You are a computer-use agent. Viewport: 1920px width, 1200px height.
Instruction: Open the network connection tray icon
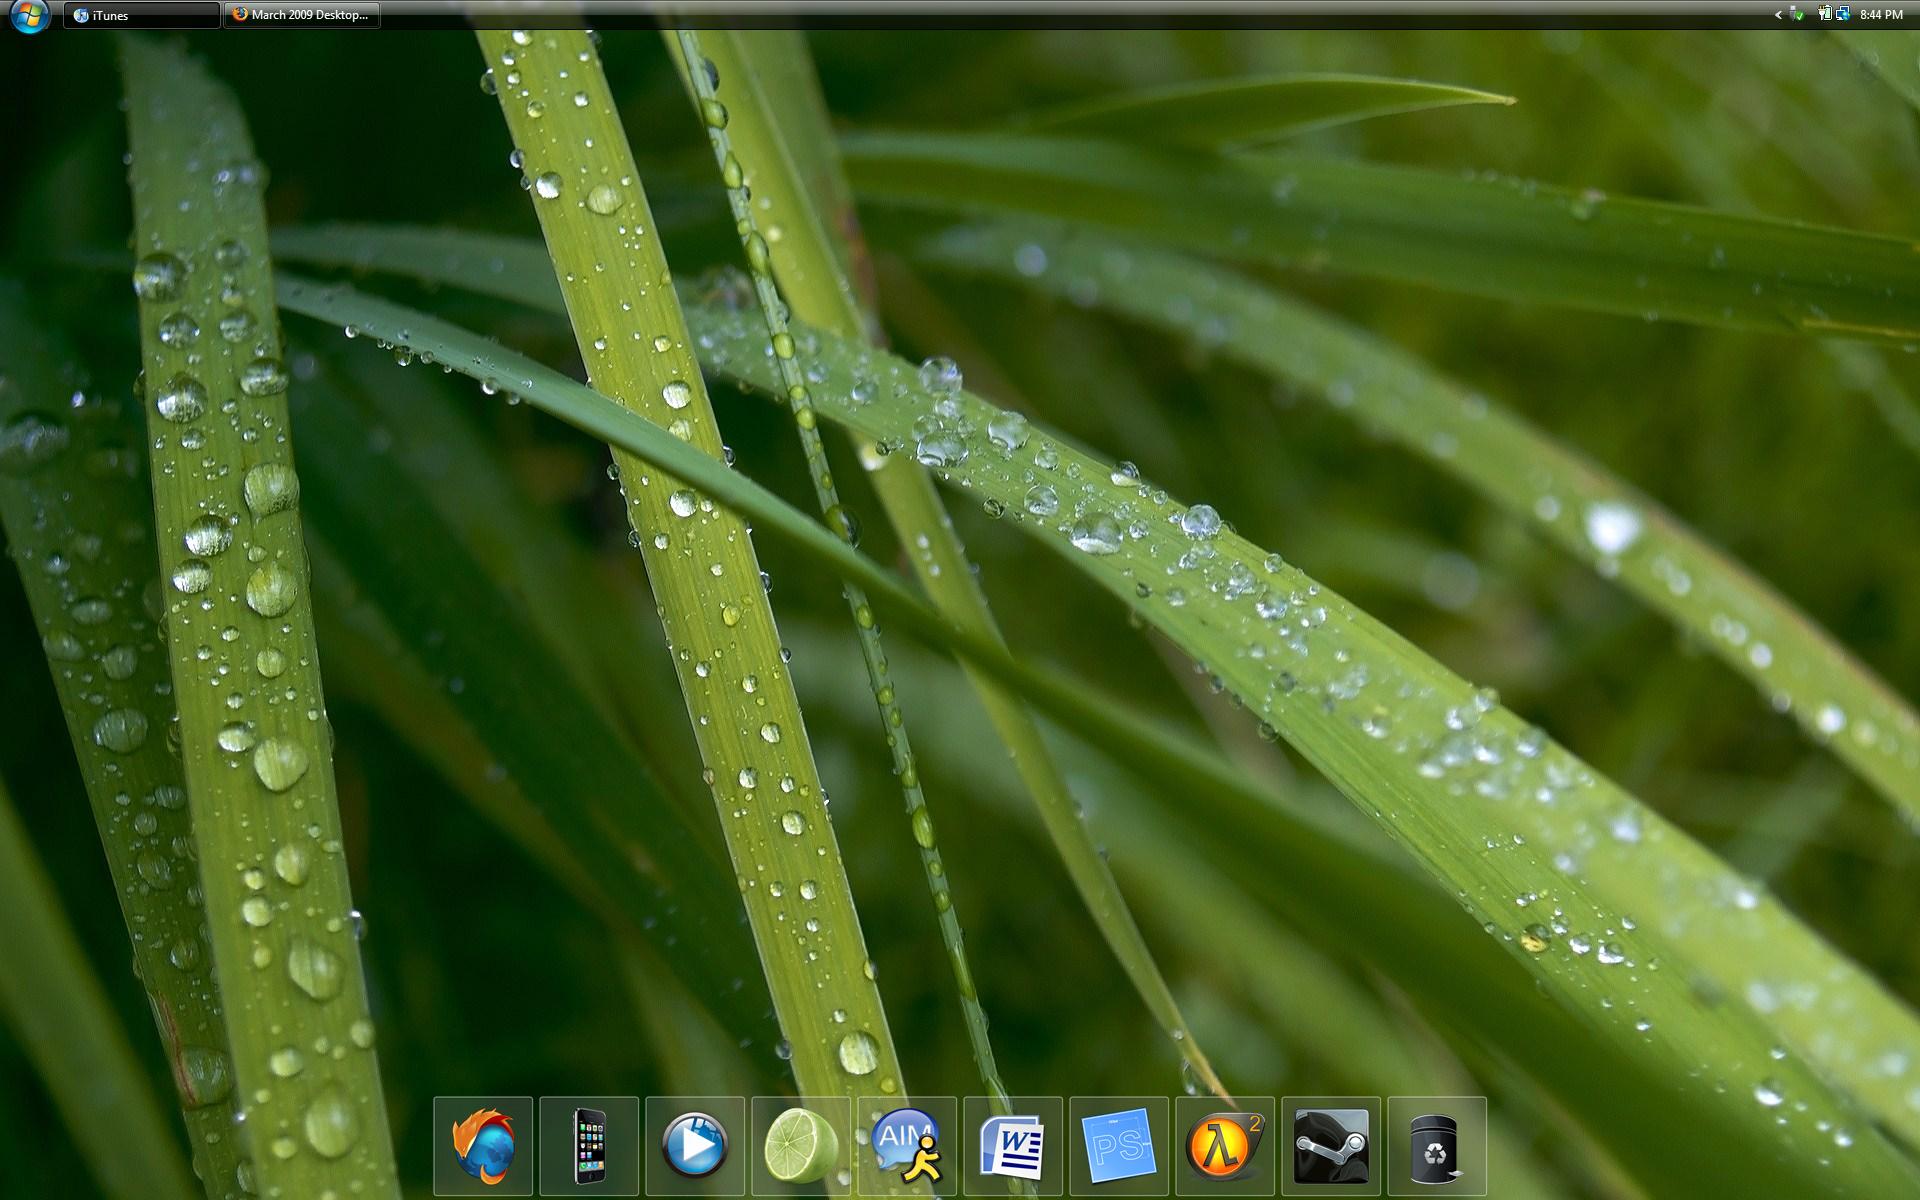point(1842,14)
